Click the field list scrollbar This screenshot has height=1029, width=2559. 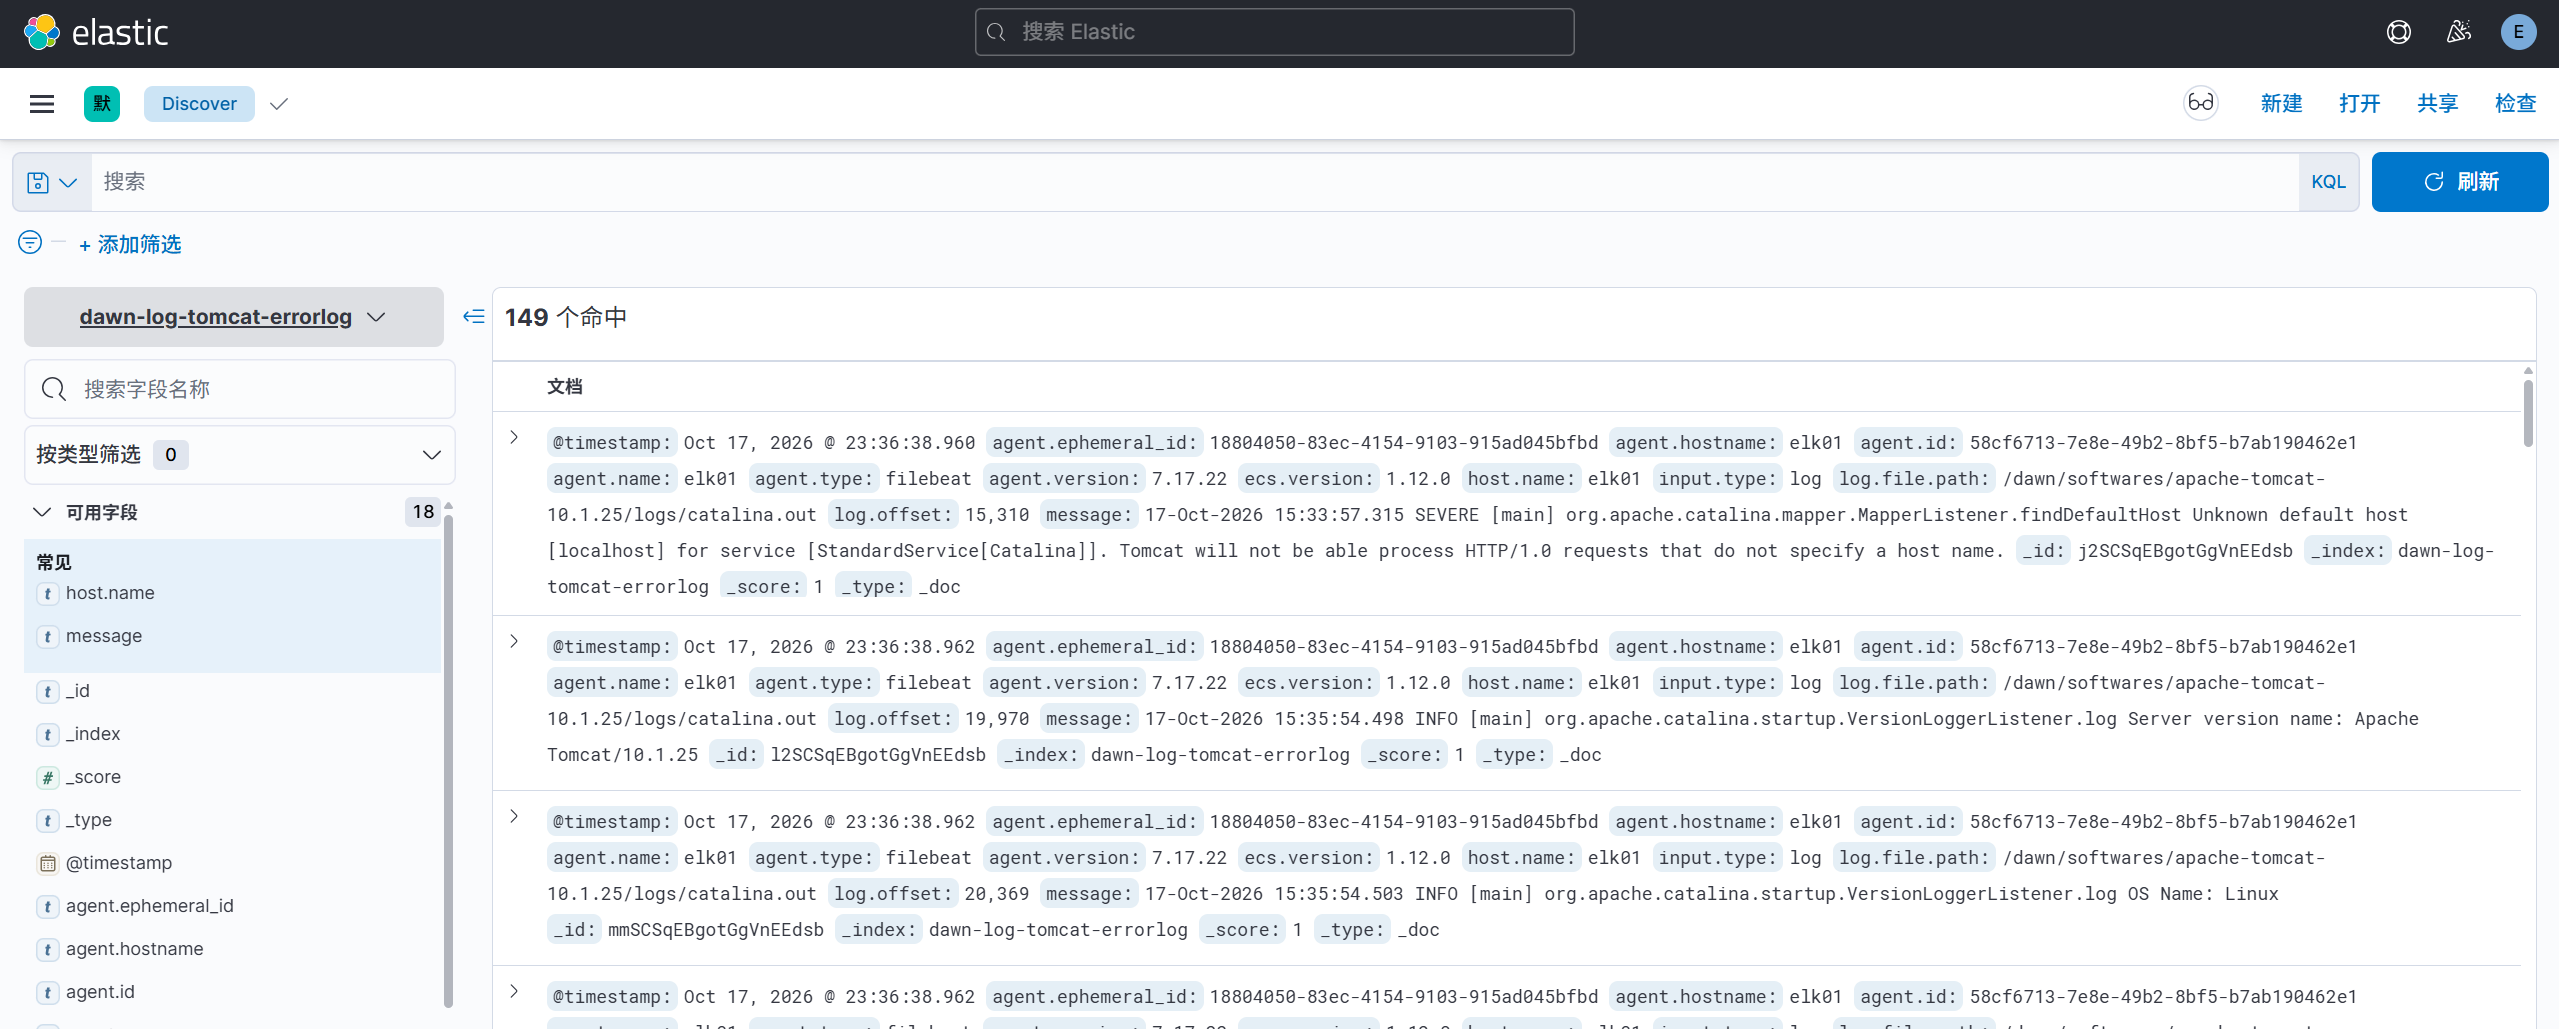point(448,760)
